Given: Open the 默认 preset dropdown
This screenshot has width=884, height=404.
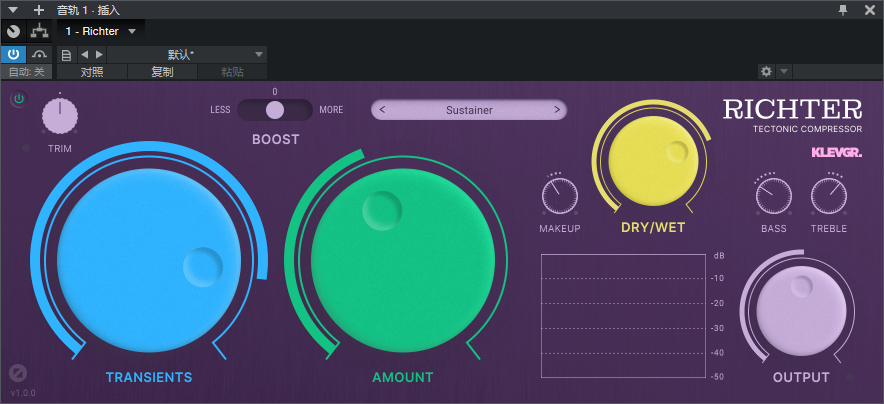Looking at the screenshot, I should tap(187, 55).
